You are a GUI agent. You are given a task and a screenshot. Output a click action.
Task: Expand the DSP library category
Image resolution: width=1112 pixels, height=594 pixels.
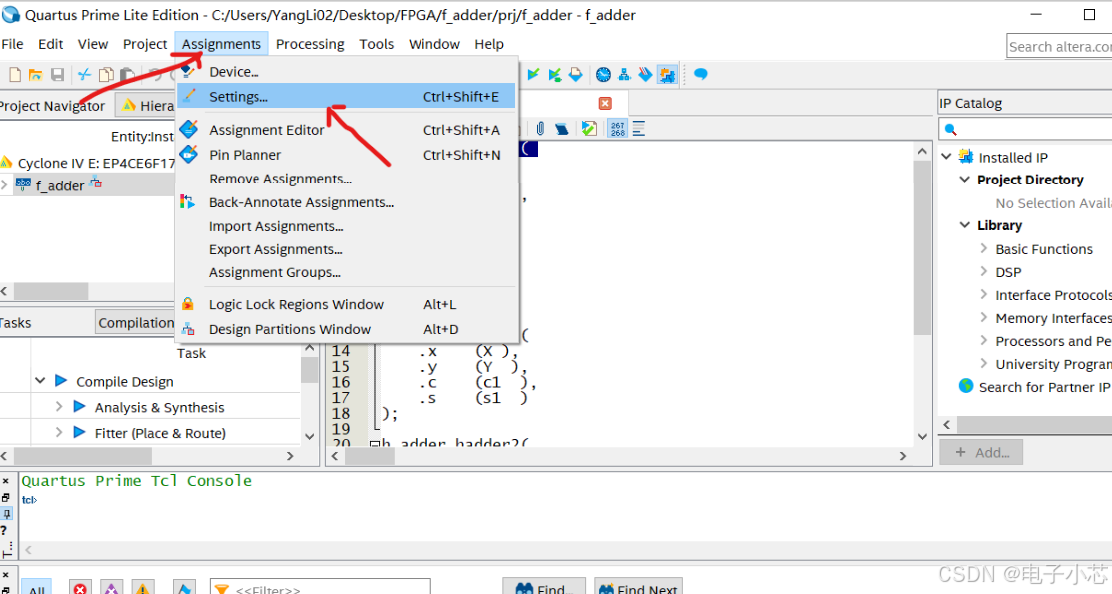point(983,271)
